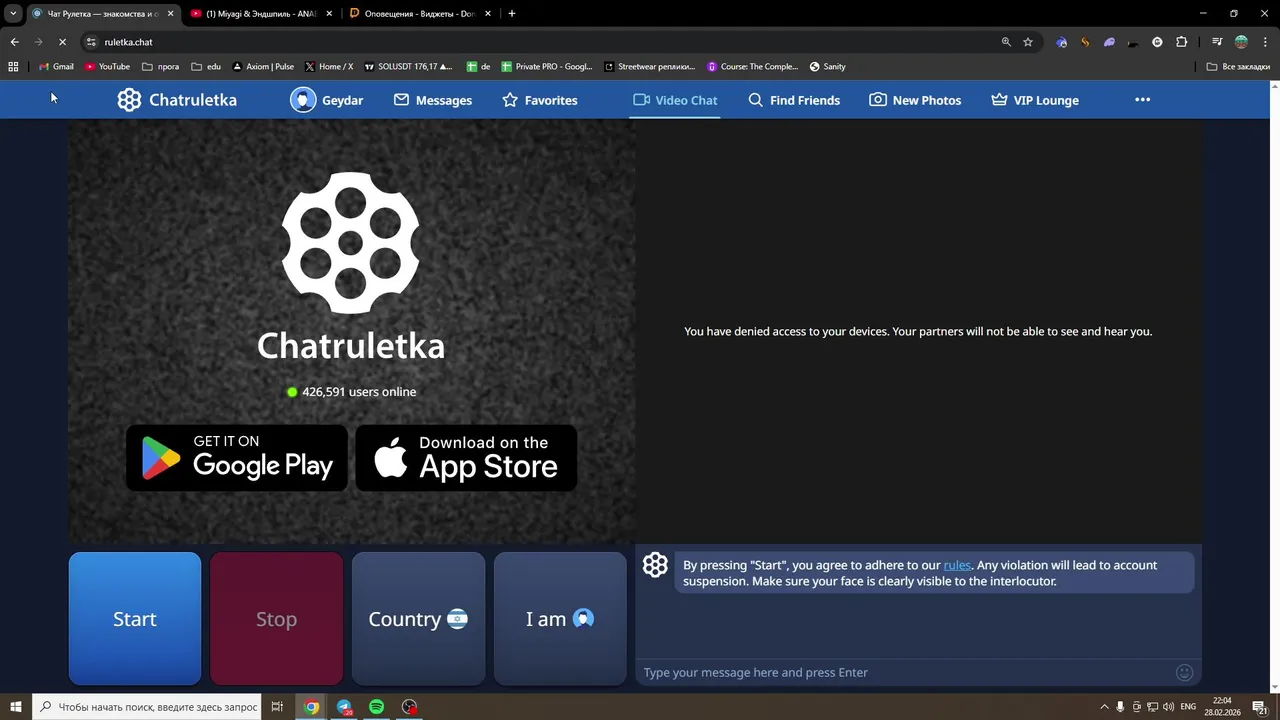Screen dimensions: 1280x720
Task: Click the Chatruletka revolver logo in navbar
Action: [x=129, y=100]
